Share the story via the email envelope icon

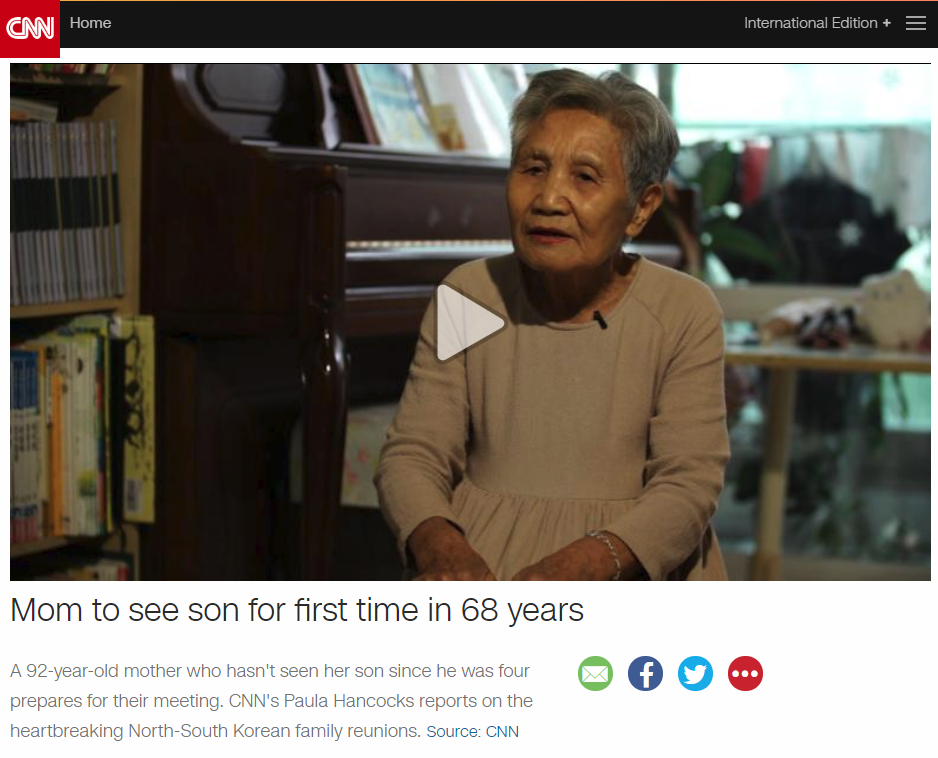pyautogui.click(x=595, y=674)
